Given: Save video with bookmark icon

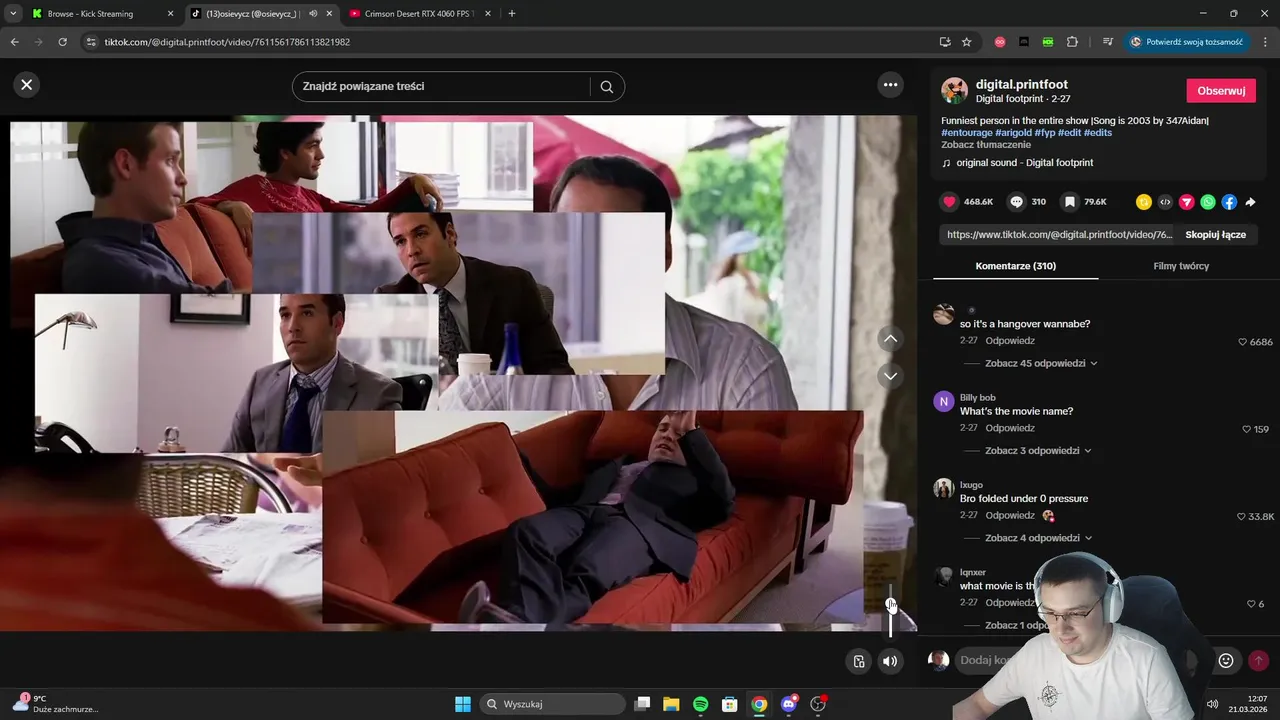Looking at the screenshot, I should click(x=1069, y=202).
